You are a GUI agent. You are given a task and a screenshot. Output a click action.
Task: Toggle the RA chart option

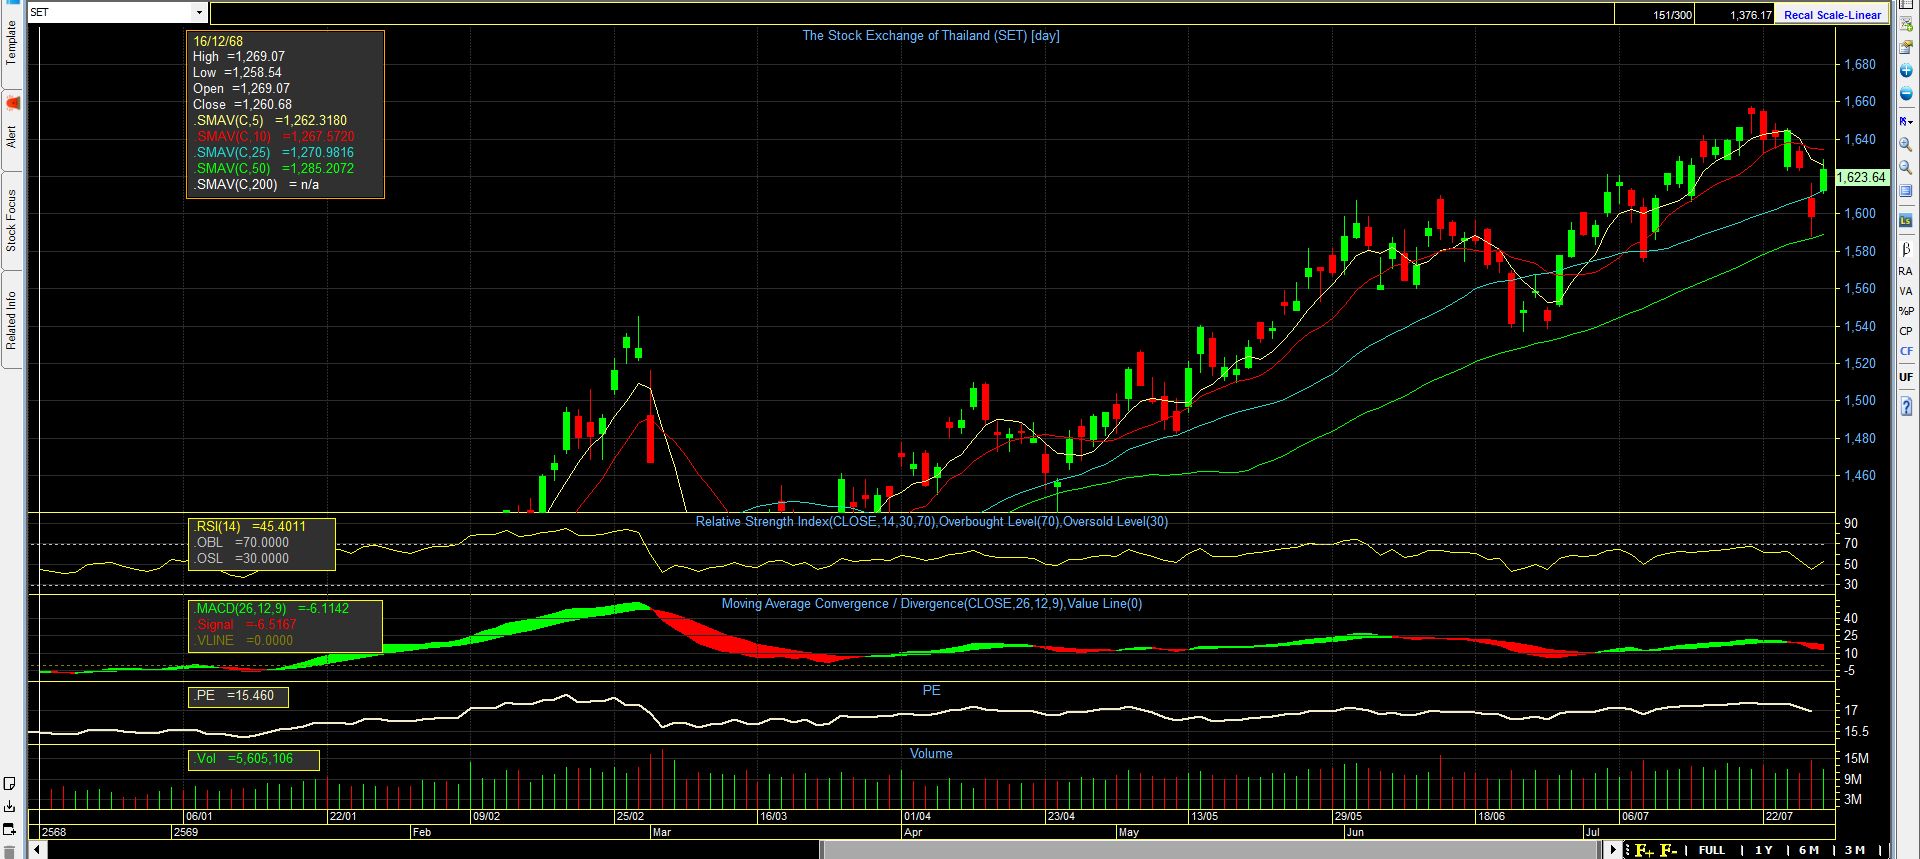[x=1906, y=271]
